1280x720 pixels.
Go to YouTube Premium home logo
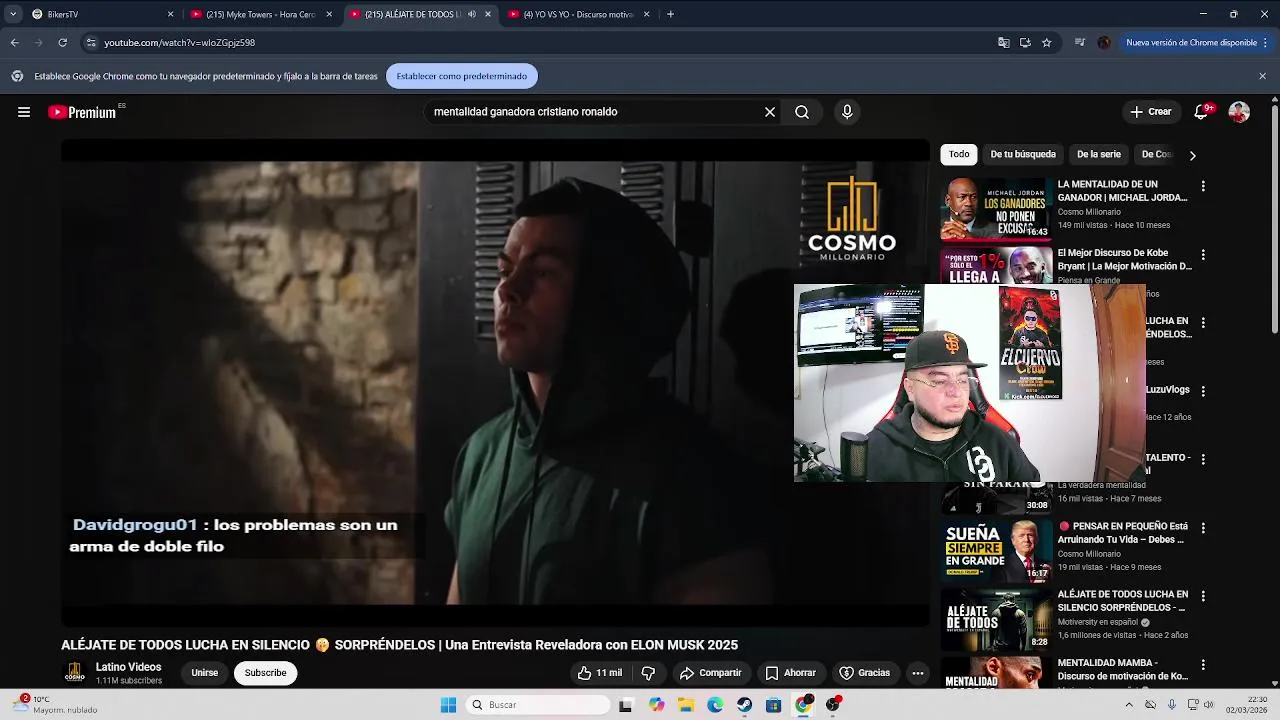click(x=82, y=112)
